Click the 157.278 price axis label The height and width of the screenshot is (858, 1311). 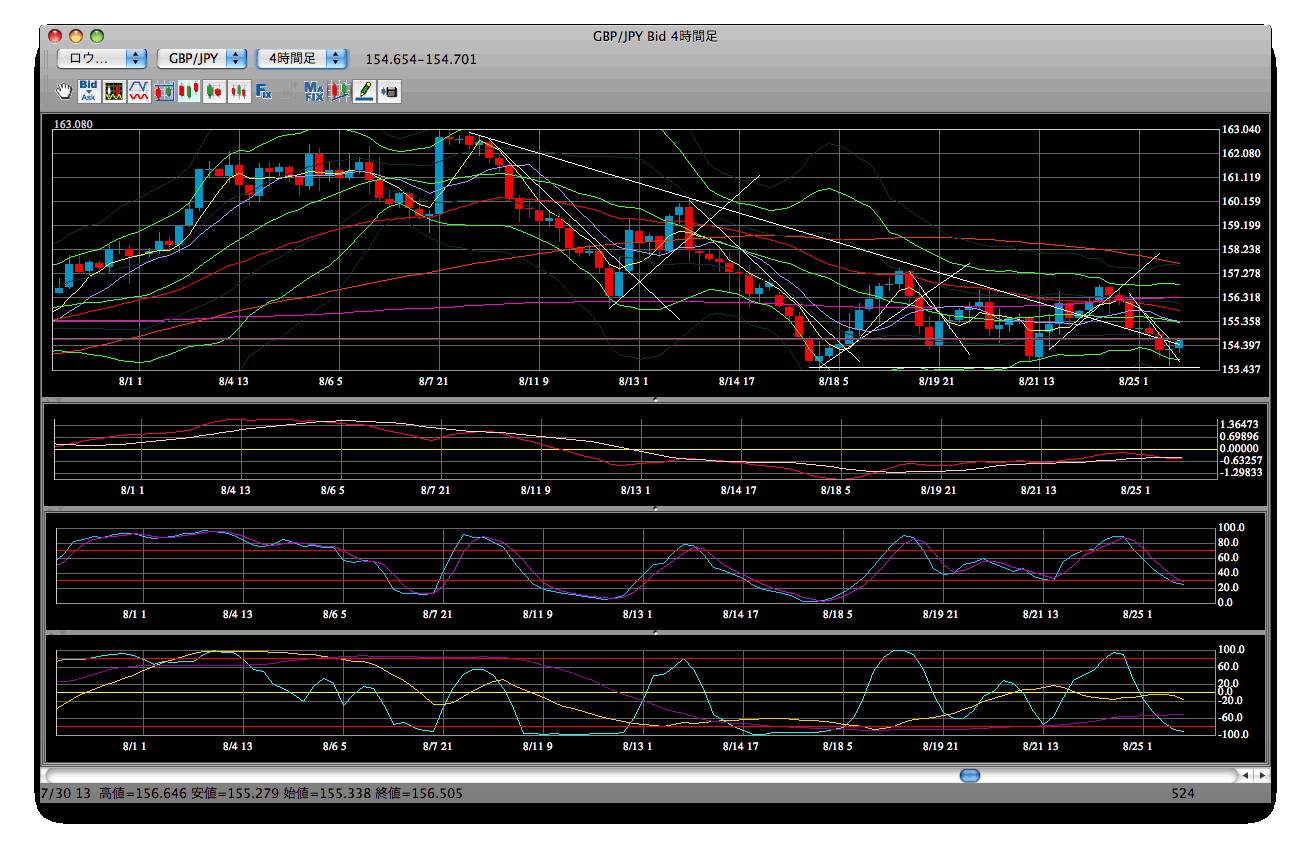click(x=1241, y=274)
